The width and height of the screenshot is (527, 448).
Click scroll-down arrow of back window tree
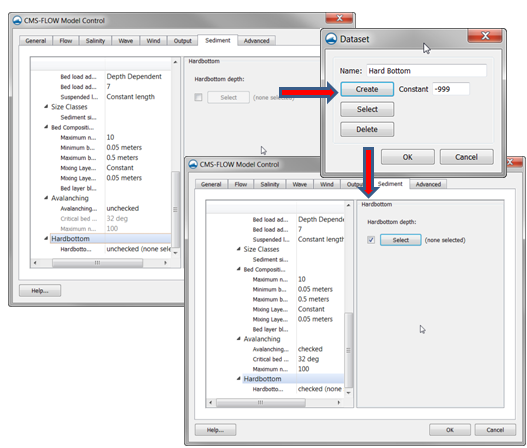click(175, 253)
